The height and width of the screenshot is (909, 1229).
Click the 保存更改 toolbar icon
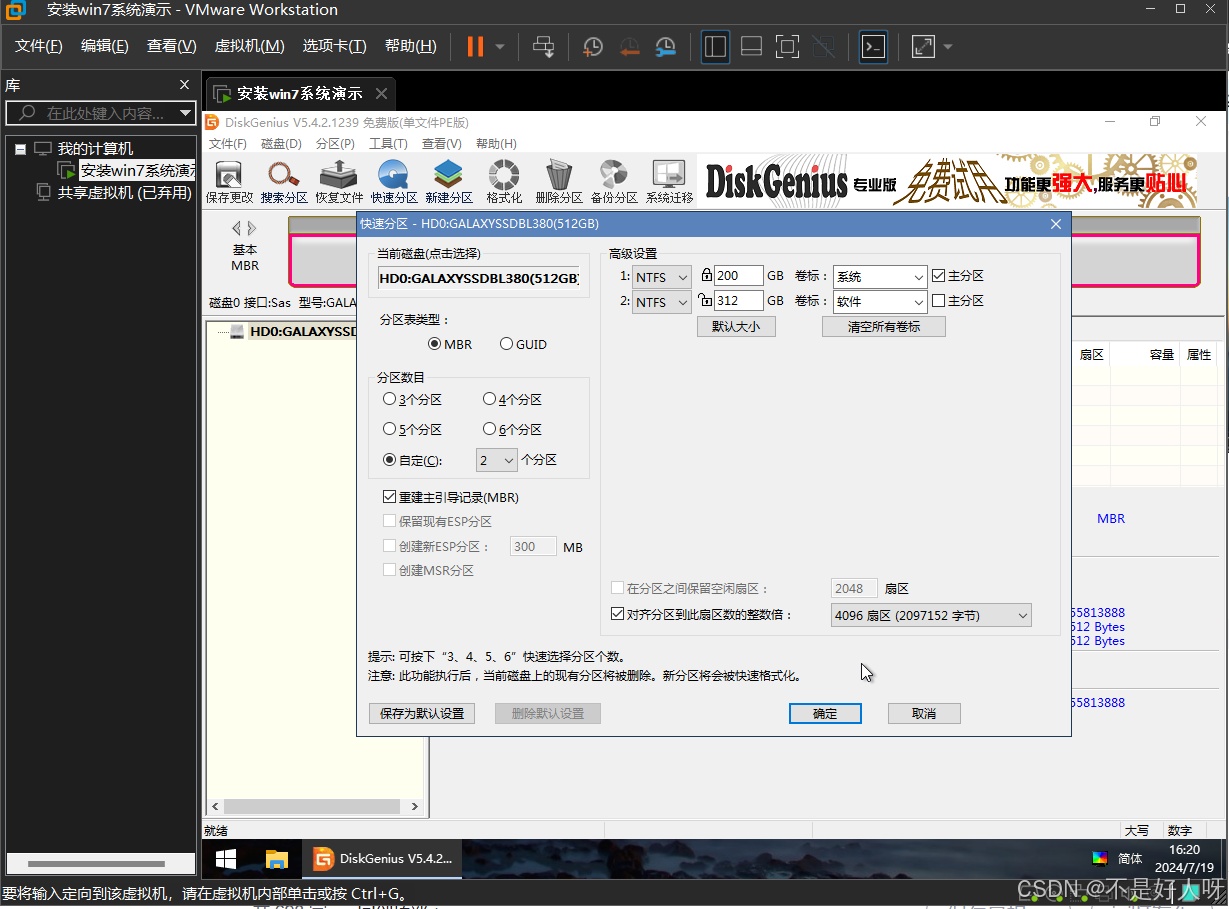coord(229,174)
